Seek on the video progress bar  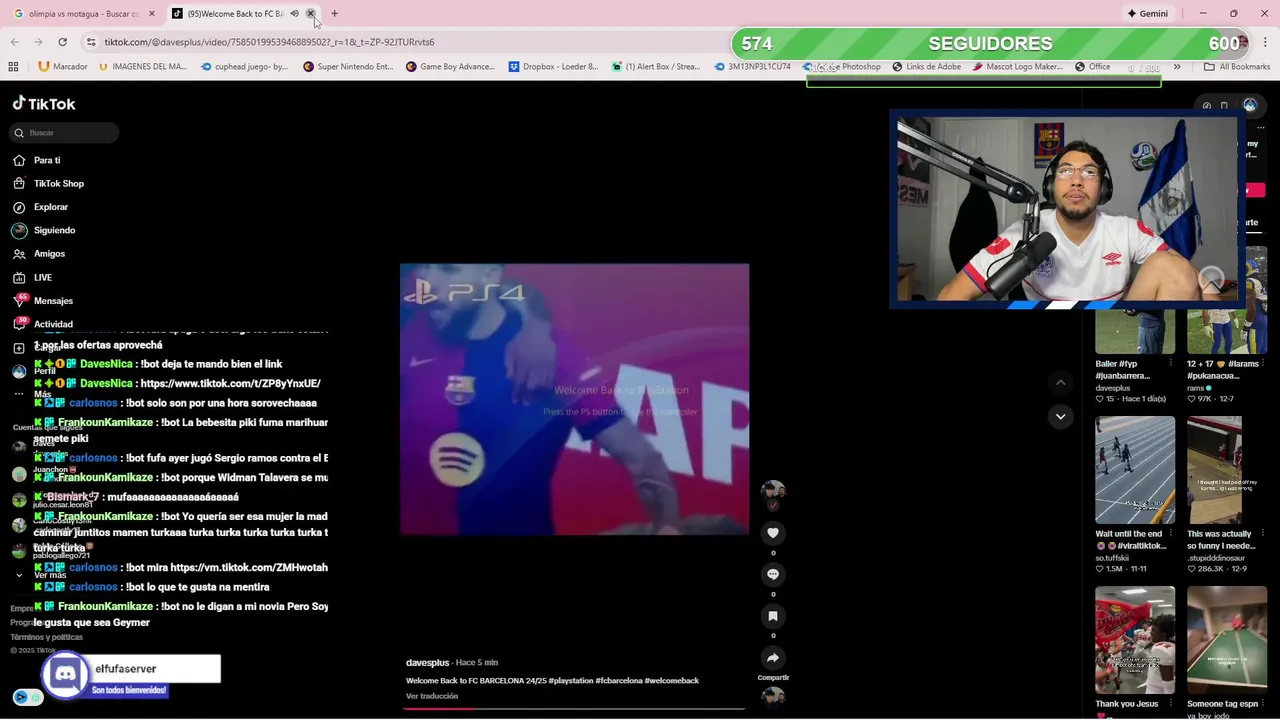(x=574, y=708)
